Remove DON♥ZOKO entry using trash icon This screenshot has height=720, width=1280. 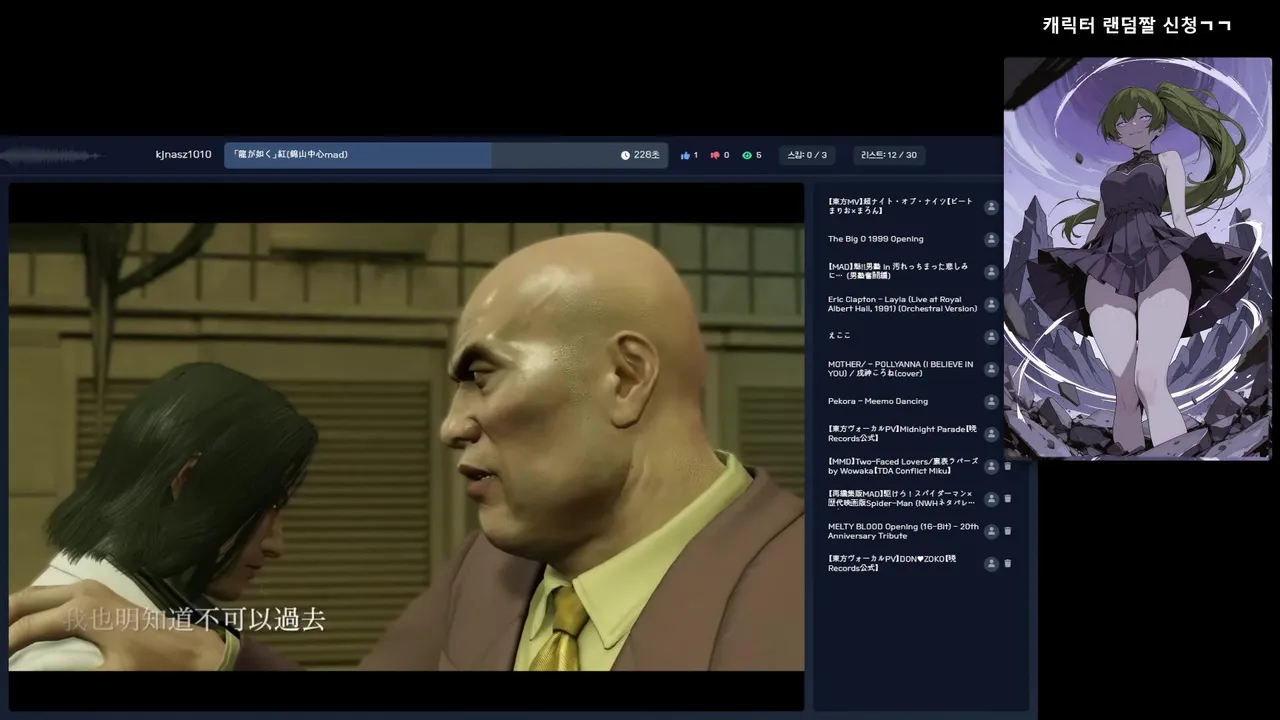tap(1008, 563)
